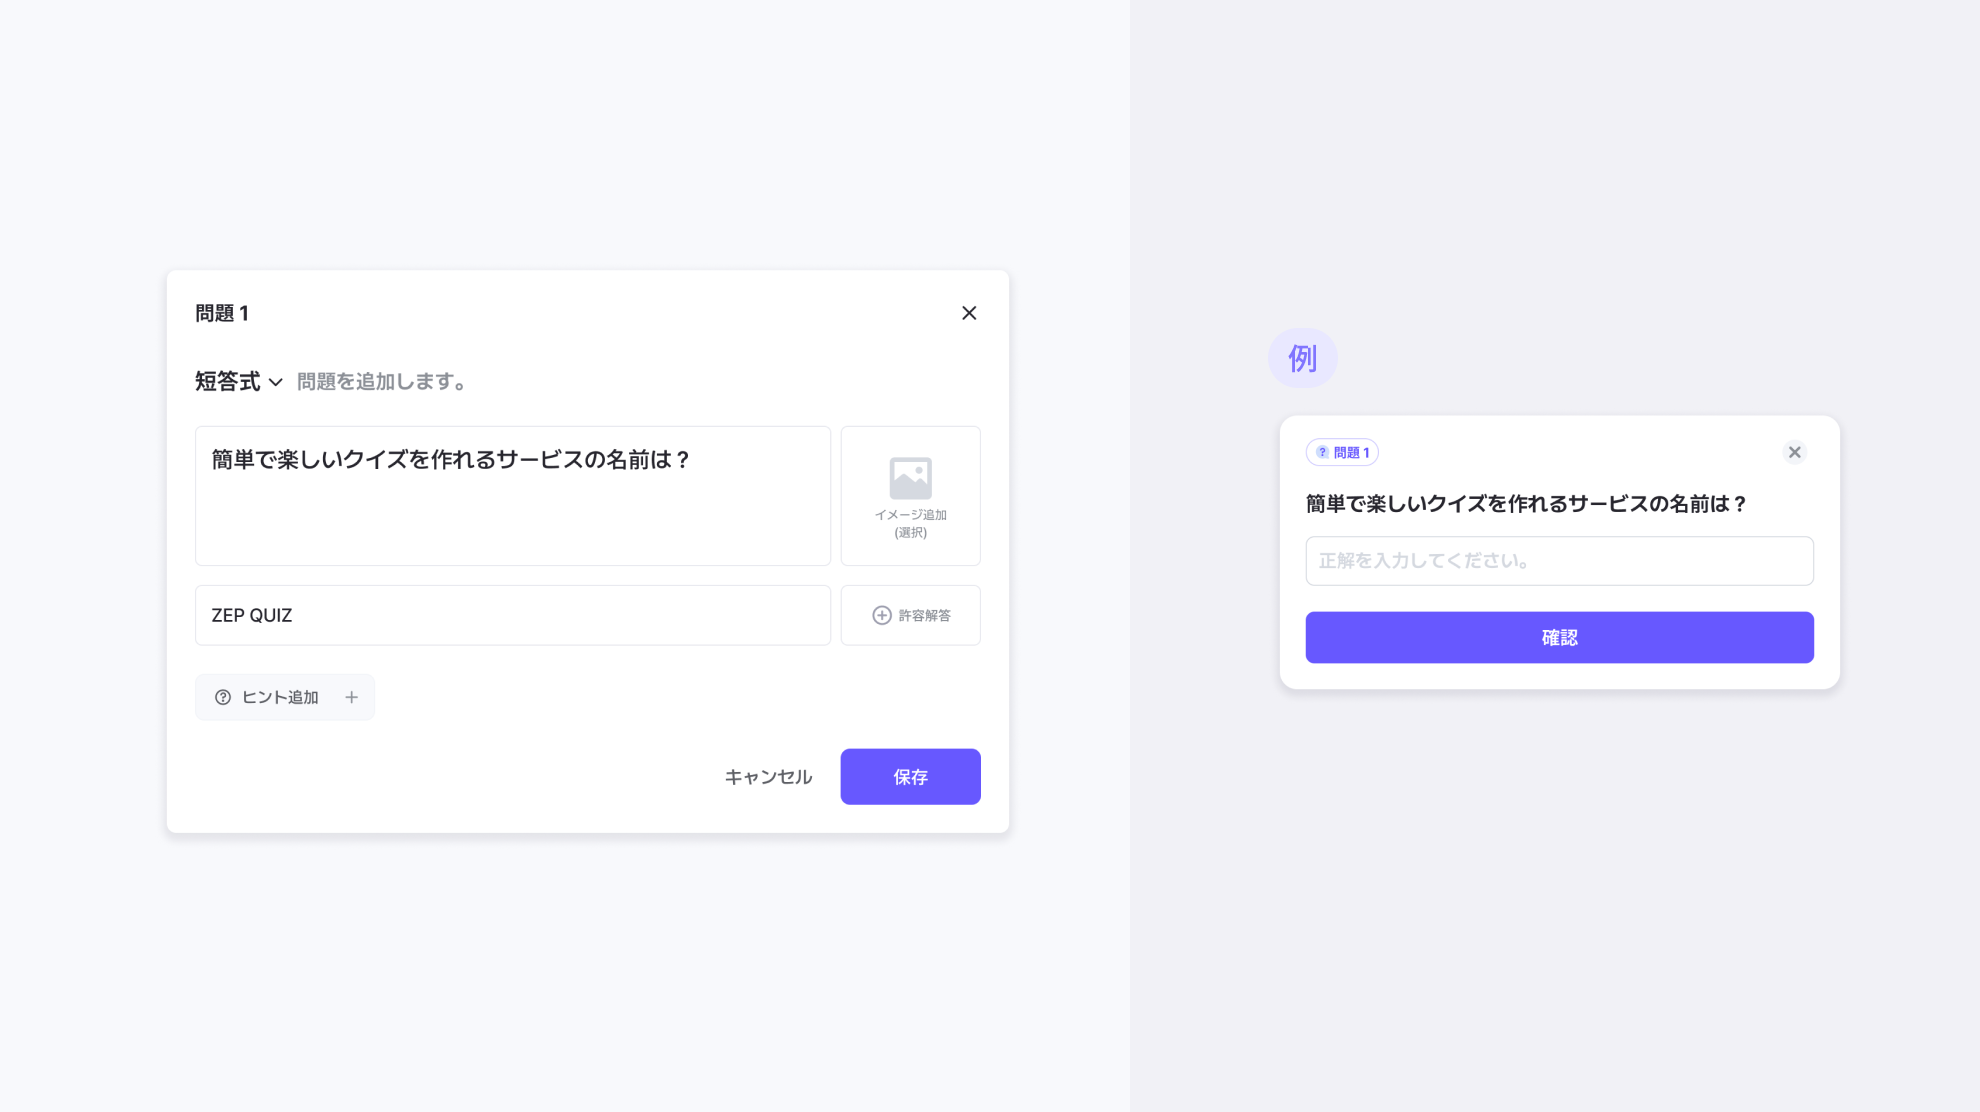Screen dimensions: 1980x1112
Task: Focus the ZEP QUIZ answer field
Action: (512, 615)
